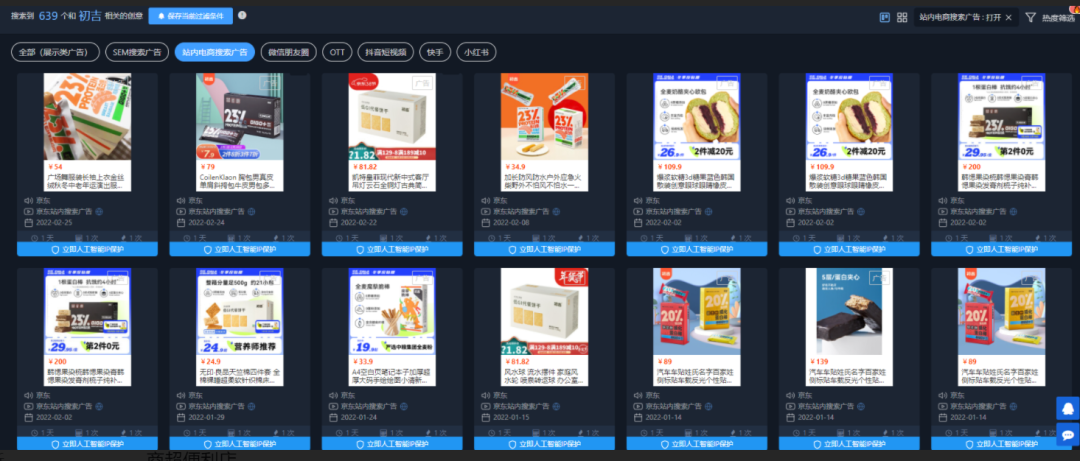Select the 微信朋友圈 tab

(x=289, y=52)
